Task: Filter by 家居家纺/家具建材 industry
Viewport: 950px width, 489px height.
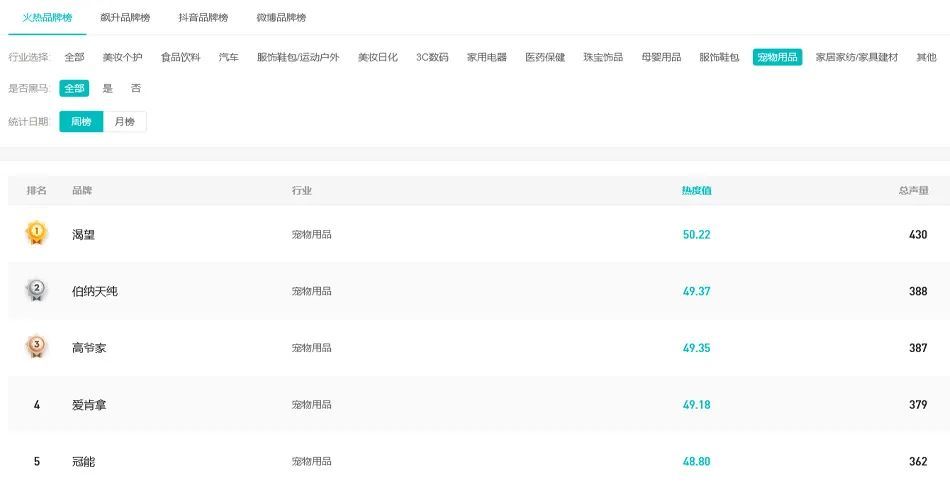Action: point(857,57)
